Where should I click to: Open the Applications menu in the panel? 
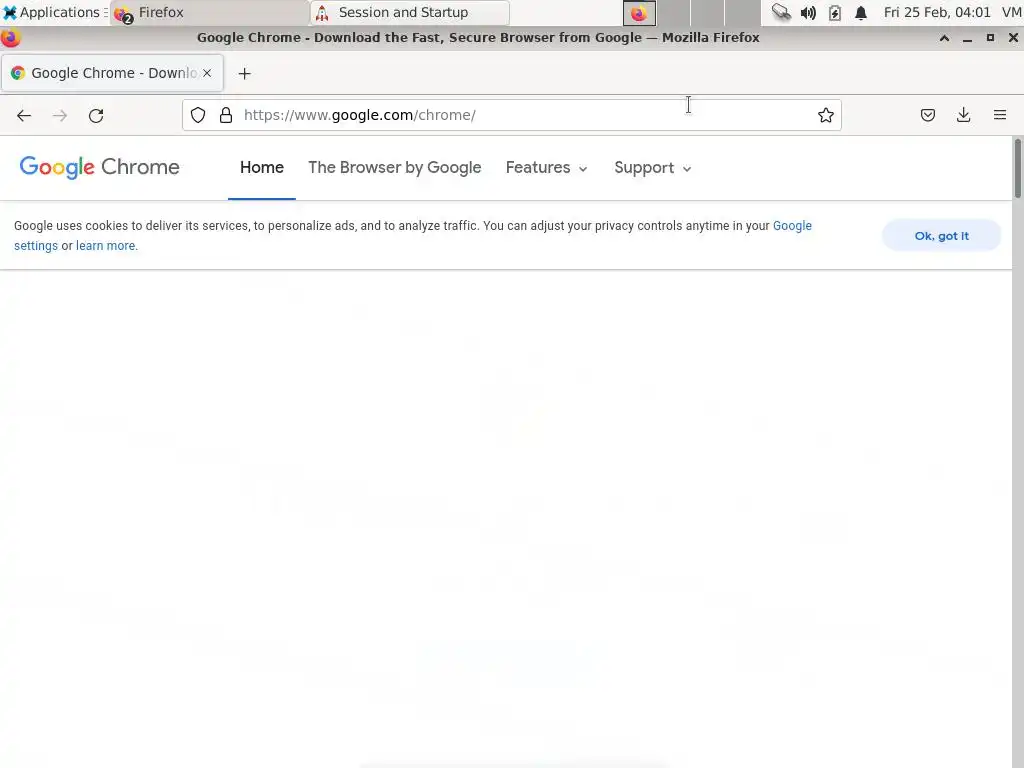(54, 12)
